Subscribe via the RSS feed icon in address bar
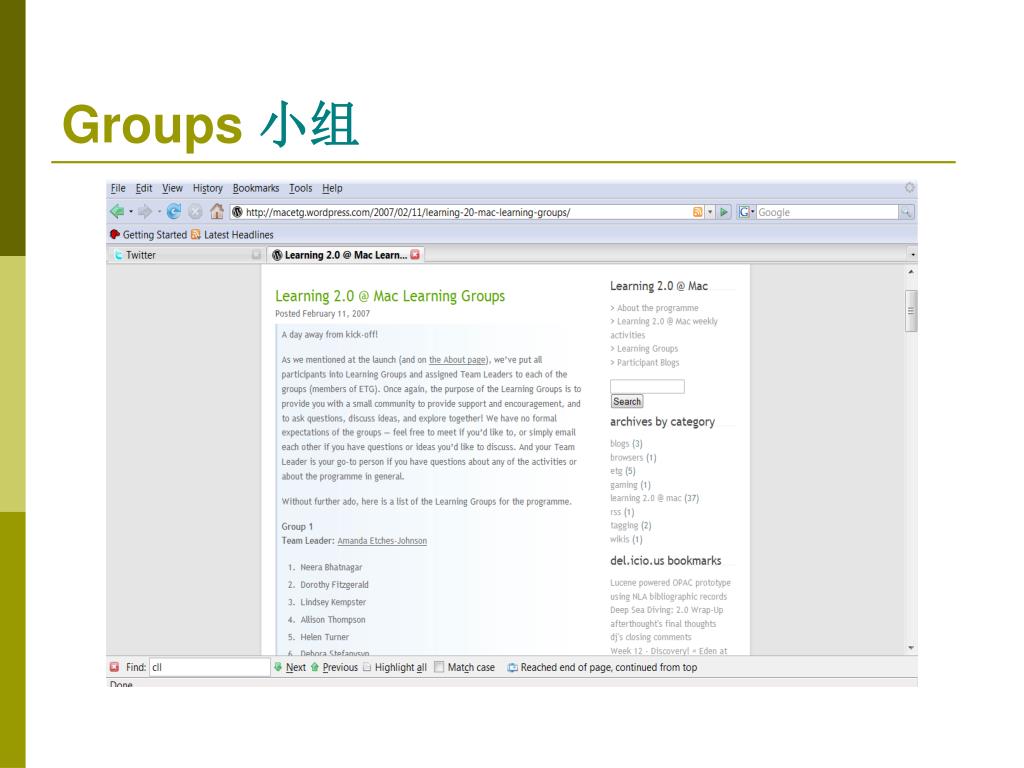The height and width of the screenshot is (768, 1024). (697, 212)
